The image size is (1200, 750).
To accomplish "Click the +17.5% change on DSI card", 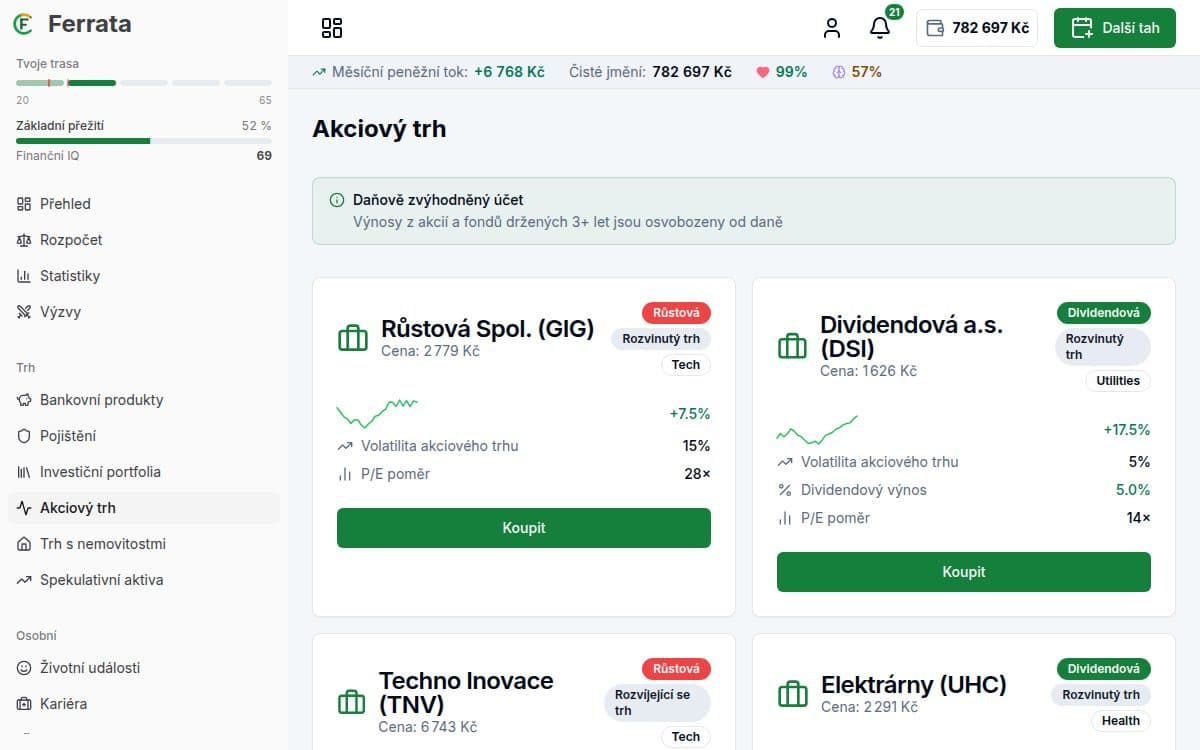I will point(1127,430).
